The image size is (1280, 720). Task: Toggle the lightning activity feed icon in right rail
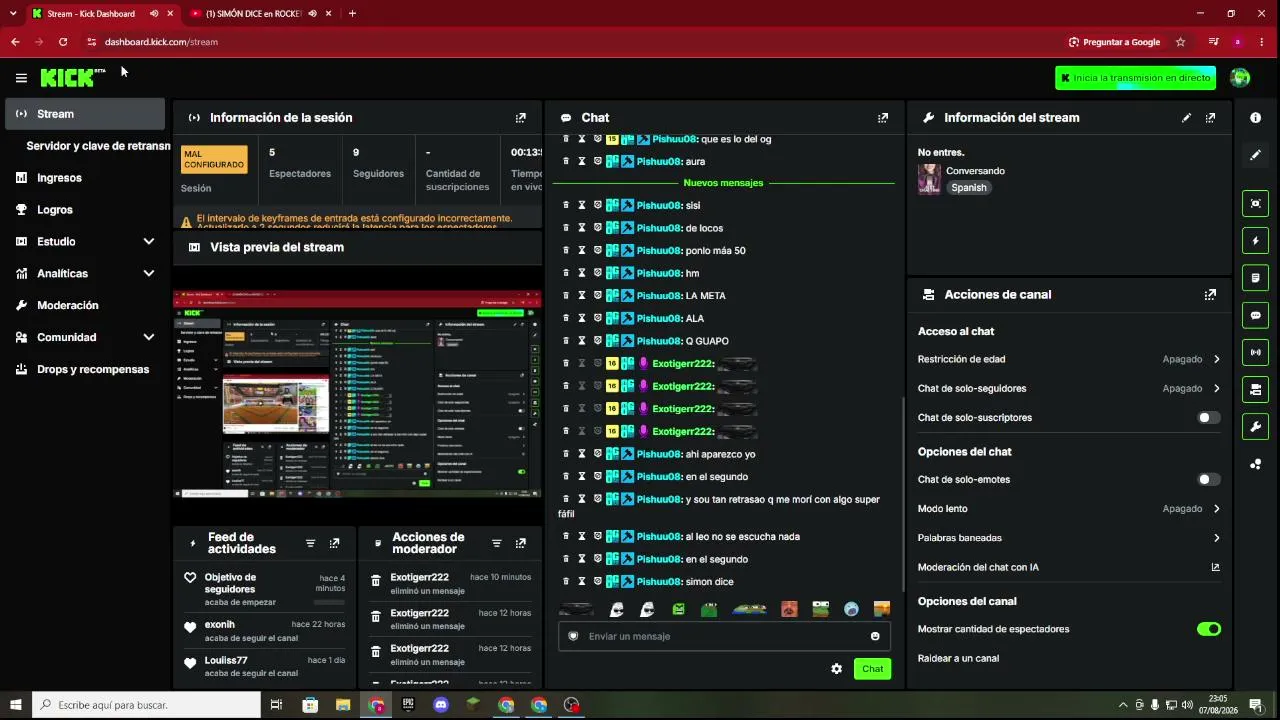tap(1256, 241)
